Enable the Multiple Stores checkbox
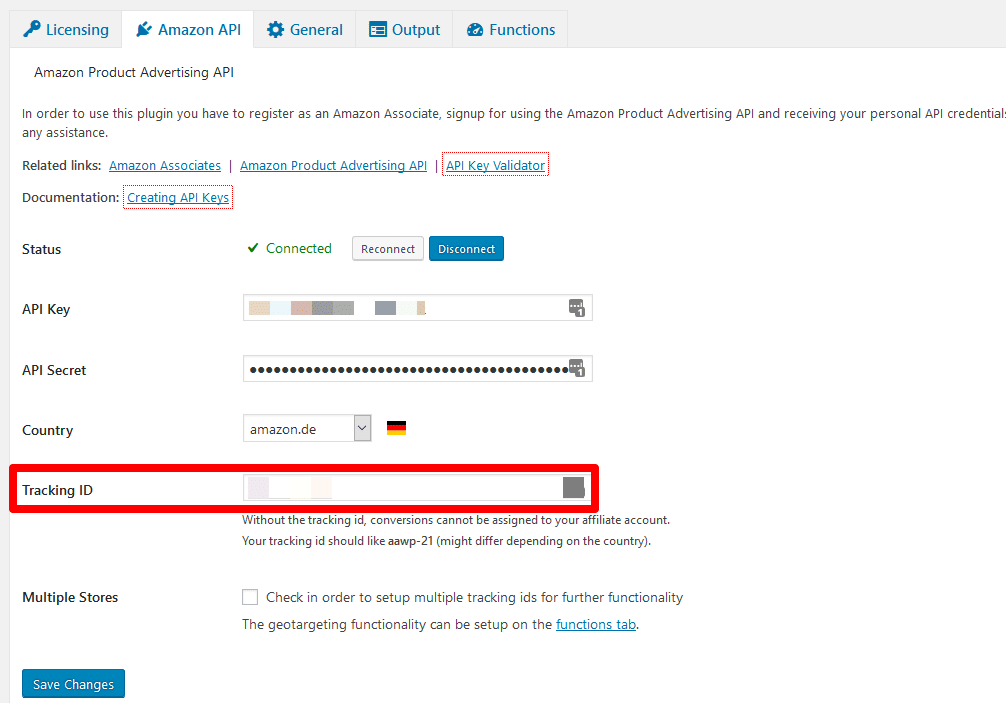The width and height of the screenshot is (1006, 703). tap(250, 598)
